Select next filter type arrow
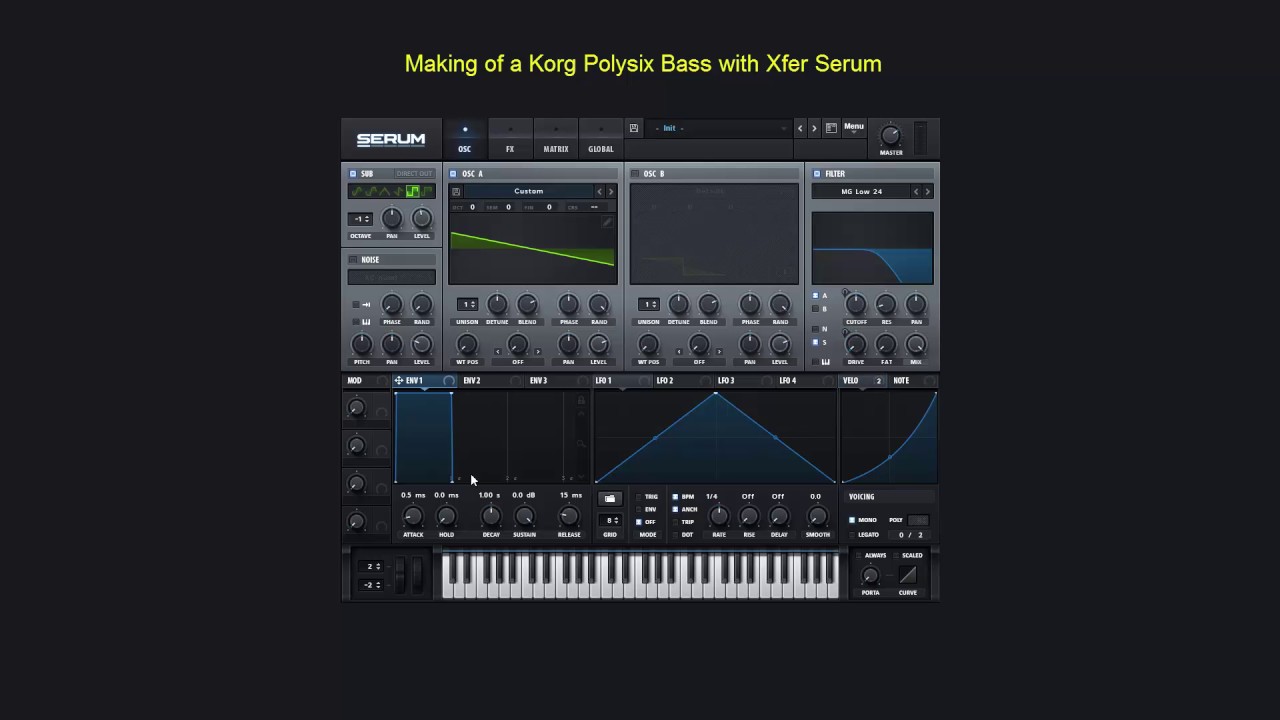 click(x=927, y=191)
